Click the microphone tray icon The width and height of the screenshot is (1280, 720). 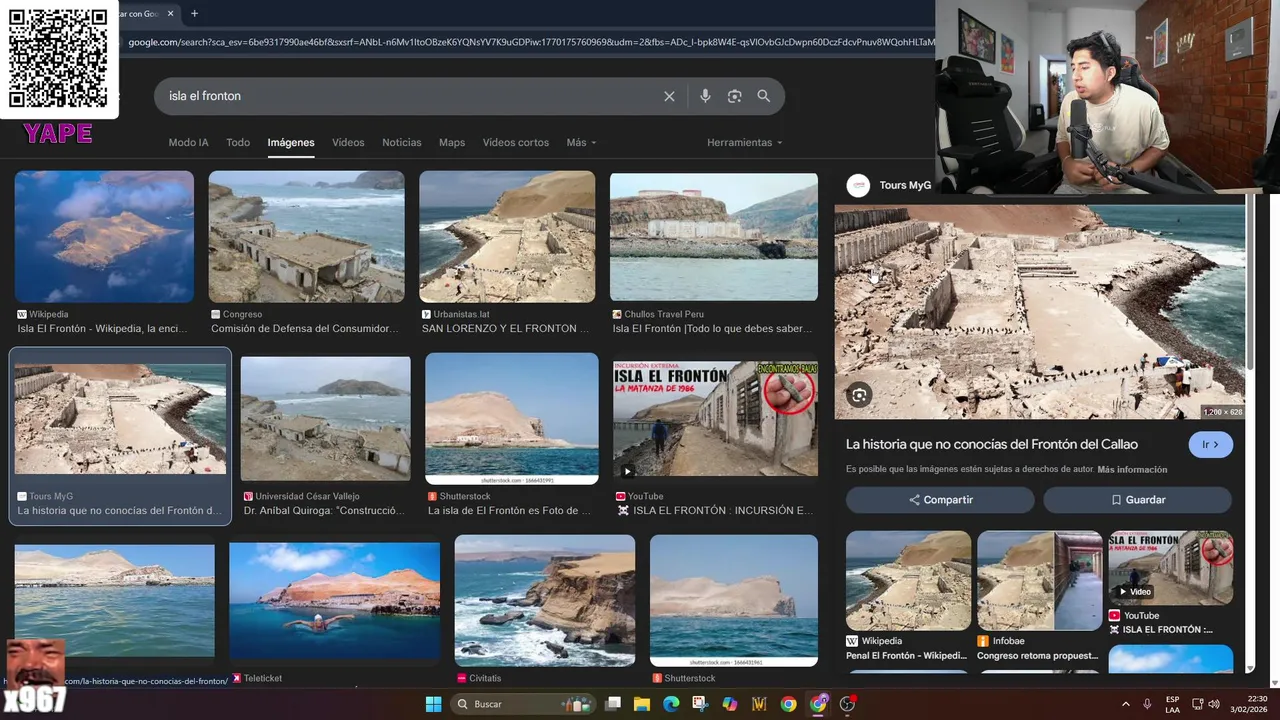click(1147, 704)
